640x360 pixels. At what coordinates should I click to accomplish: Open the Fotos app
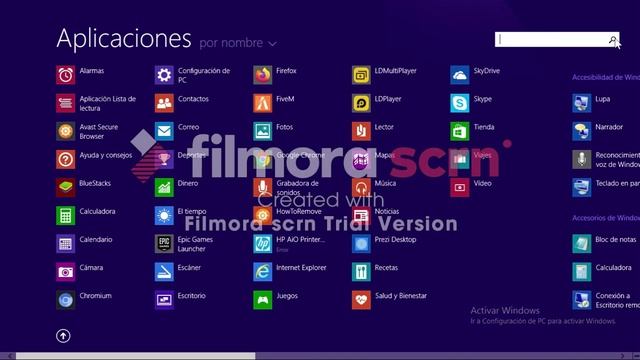click(262, 131)
